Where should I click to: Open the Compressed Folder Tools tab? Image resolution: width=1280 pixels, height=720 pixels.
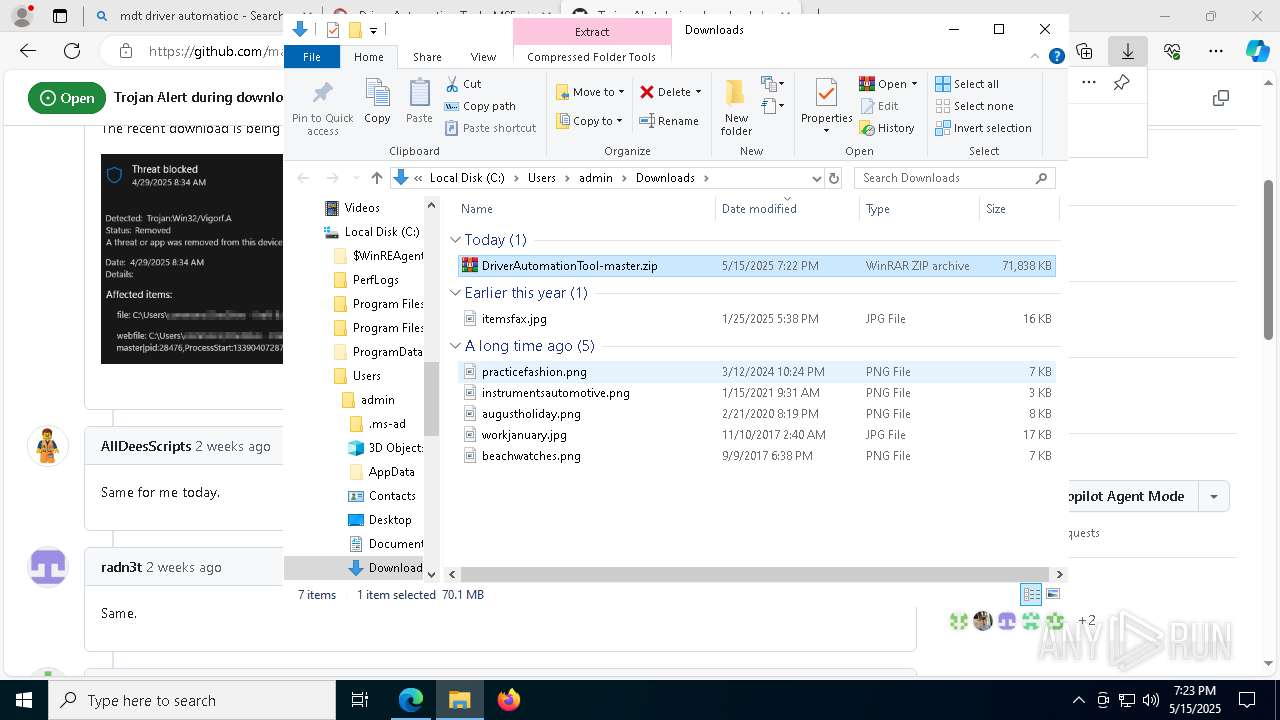591,57
